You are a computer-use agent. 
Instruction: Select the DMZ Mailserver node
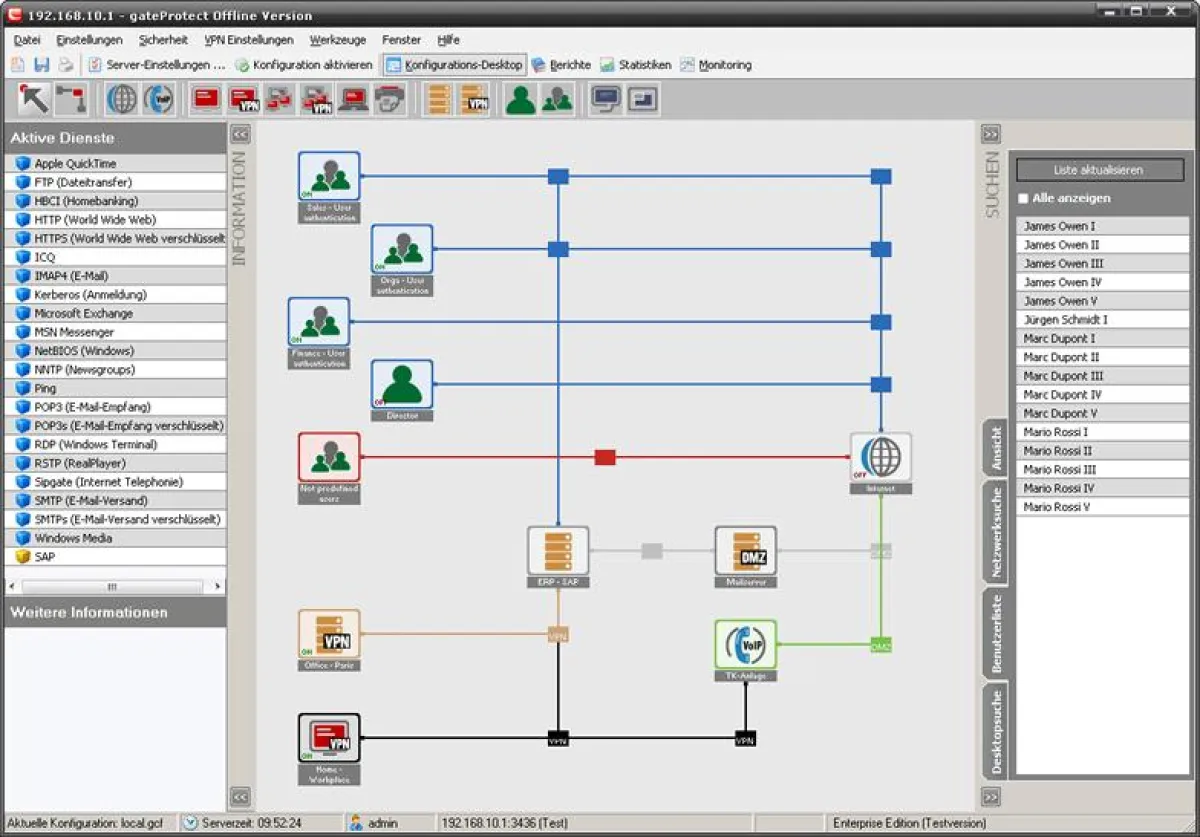(x=745, y=551)
